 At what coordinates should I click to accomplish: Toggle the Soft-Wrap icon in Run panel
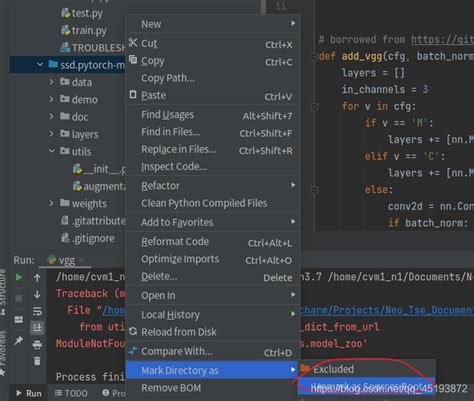37,311
